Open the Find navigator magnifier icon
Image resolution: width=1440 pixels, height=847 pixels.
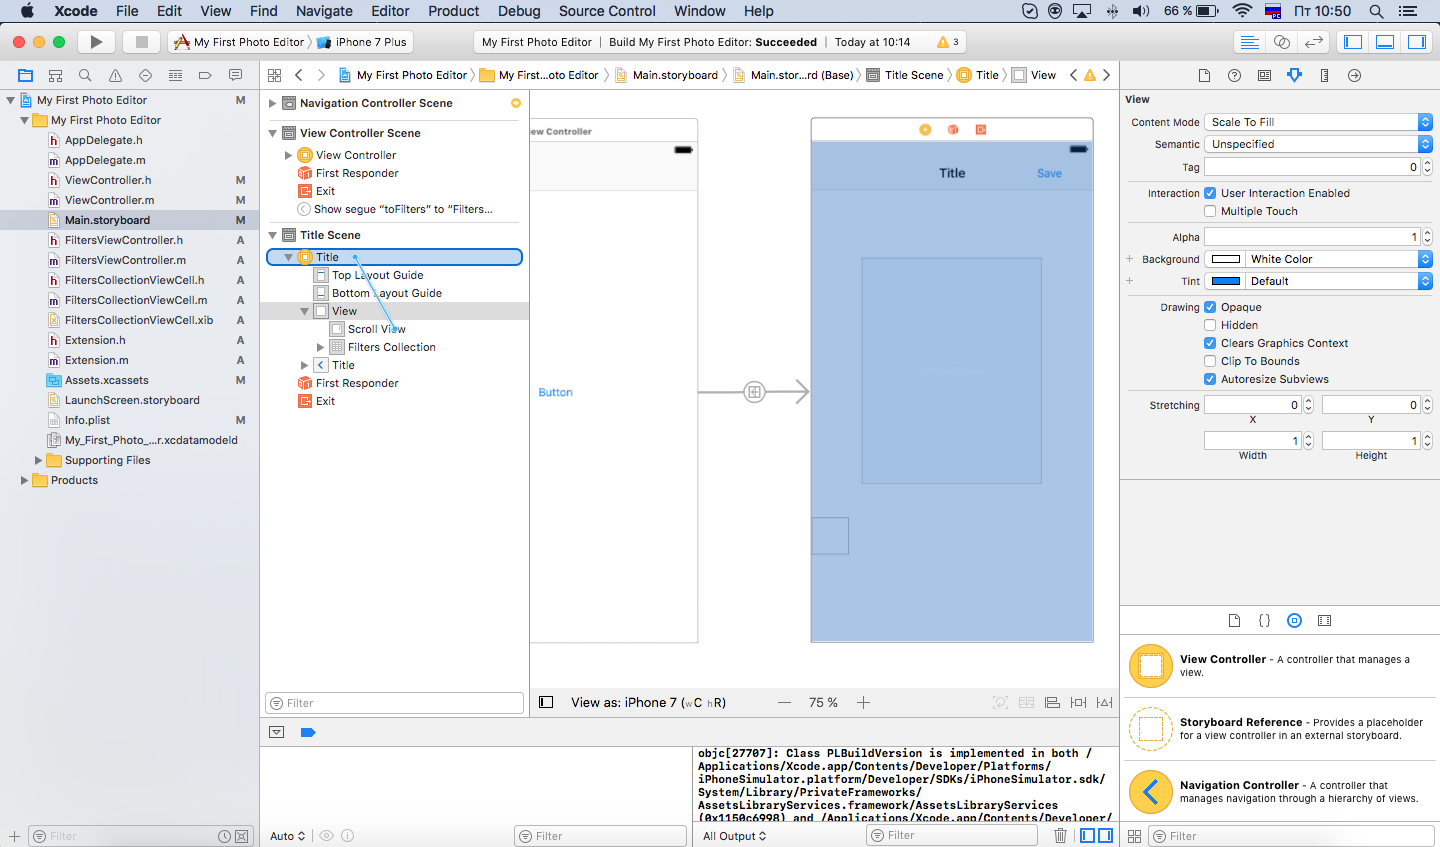pos(86,75)
